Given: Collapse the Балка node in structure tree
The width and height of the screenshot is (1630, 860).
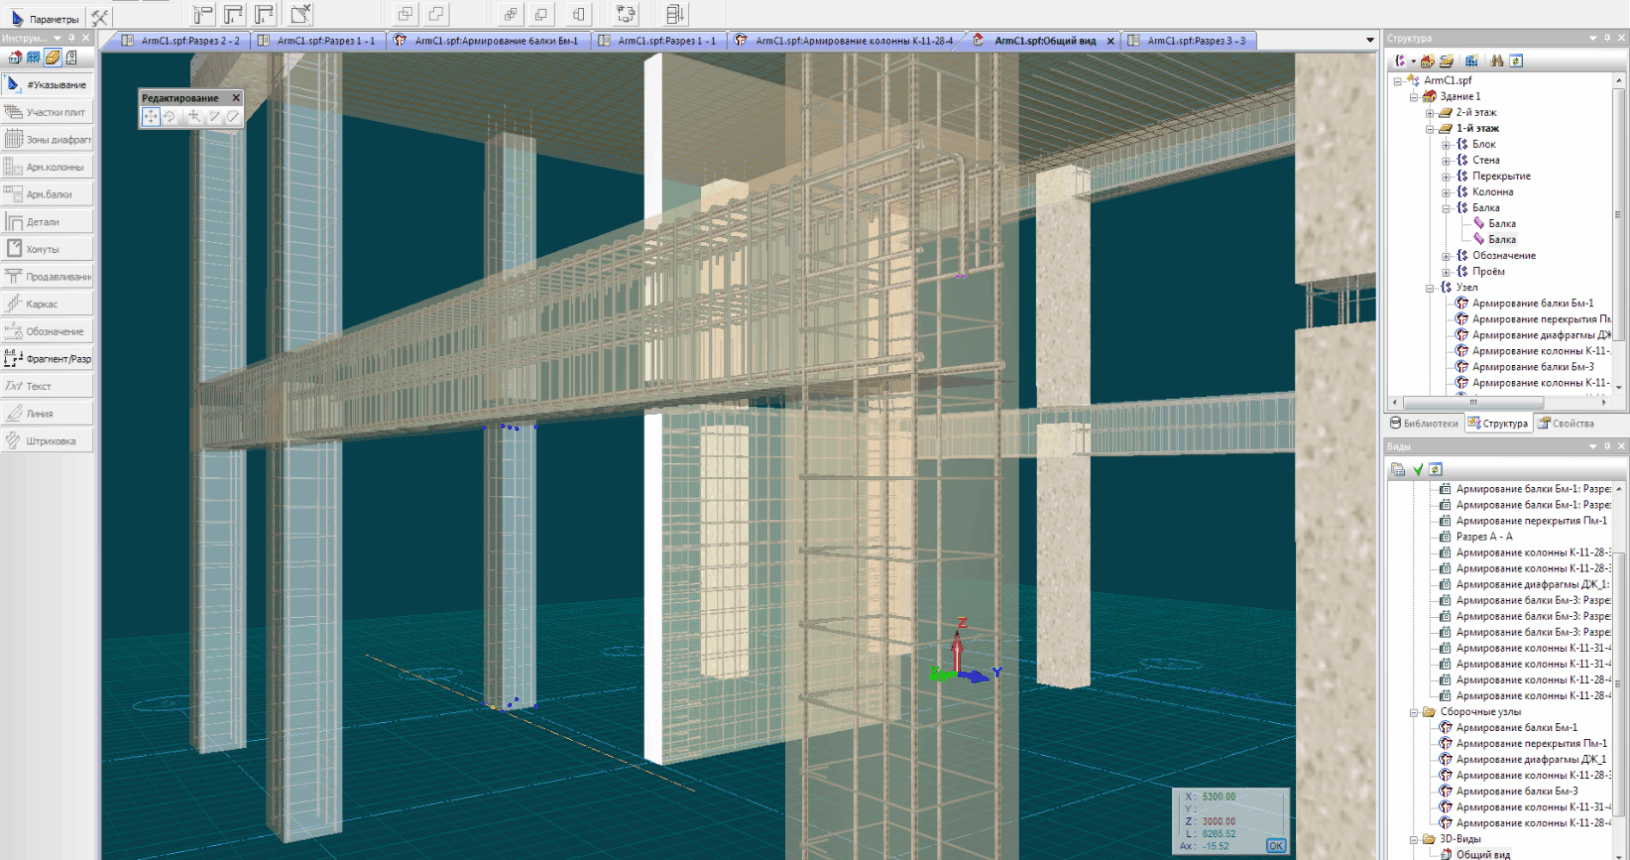Looking at the screenshot, I should tap(1446, 208).
